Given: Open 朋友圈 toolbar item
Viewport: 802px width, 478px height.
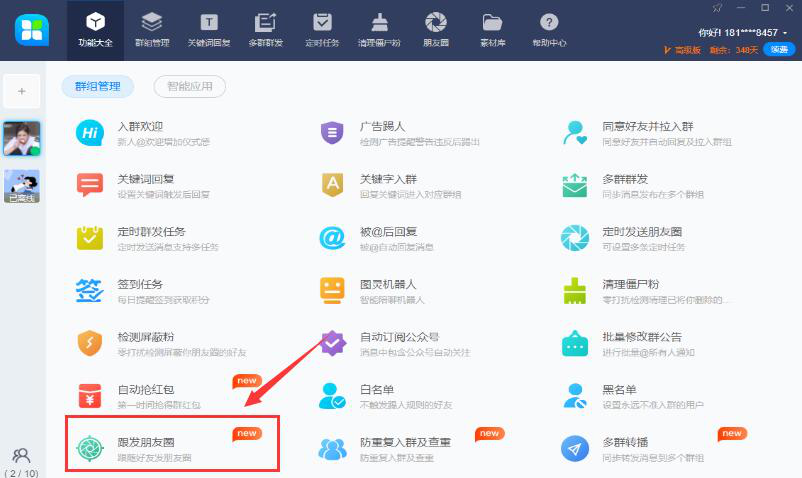Looking at the screenshot, I should coord(436,31).
